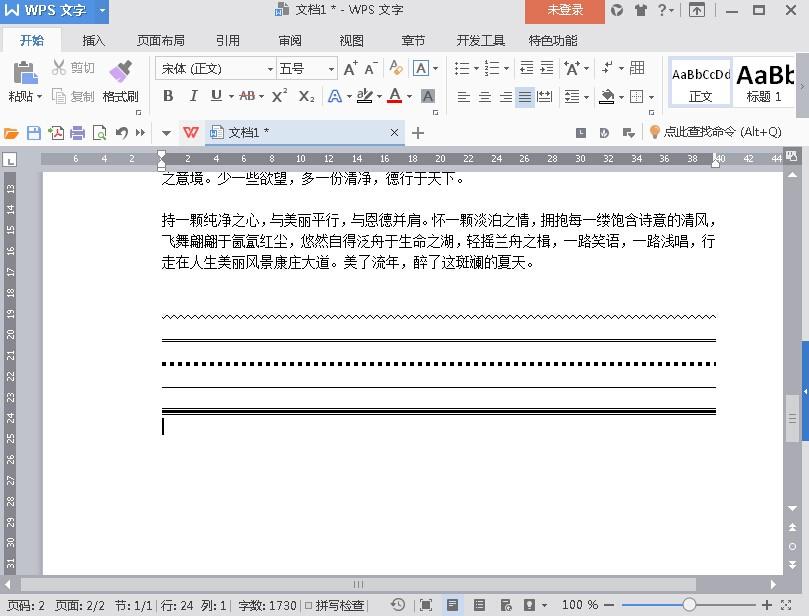This screenshot has height=616, width=809.
Task: Click the zoom slider handle
Action: (x=689, y=605)
